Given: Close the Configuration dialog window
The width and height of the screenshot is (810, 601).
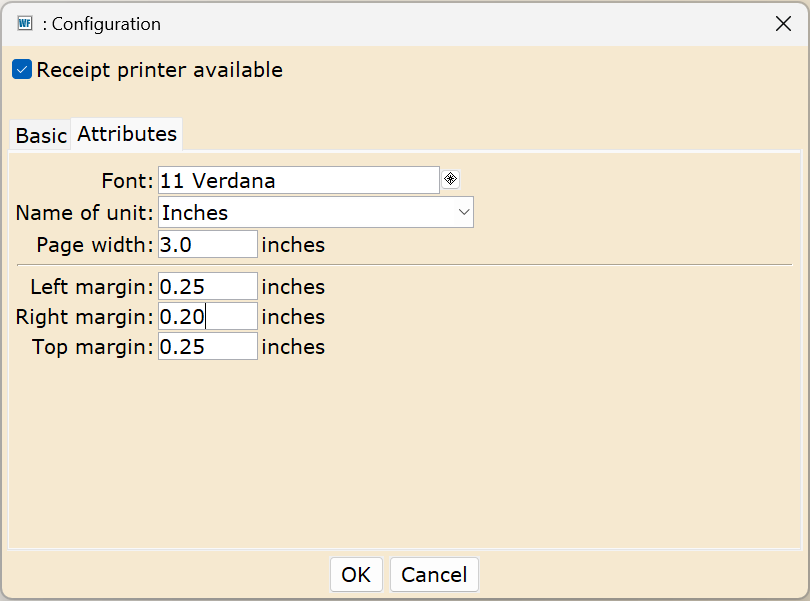Looking at the screenshot, I should [783, 24].
